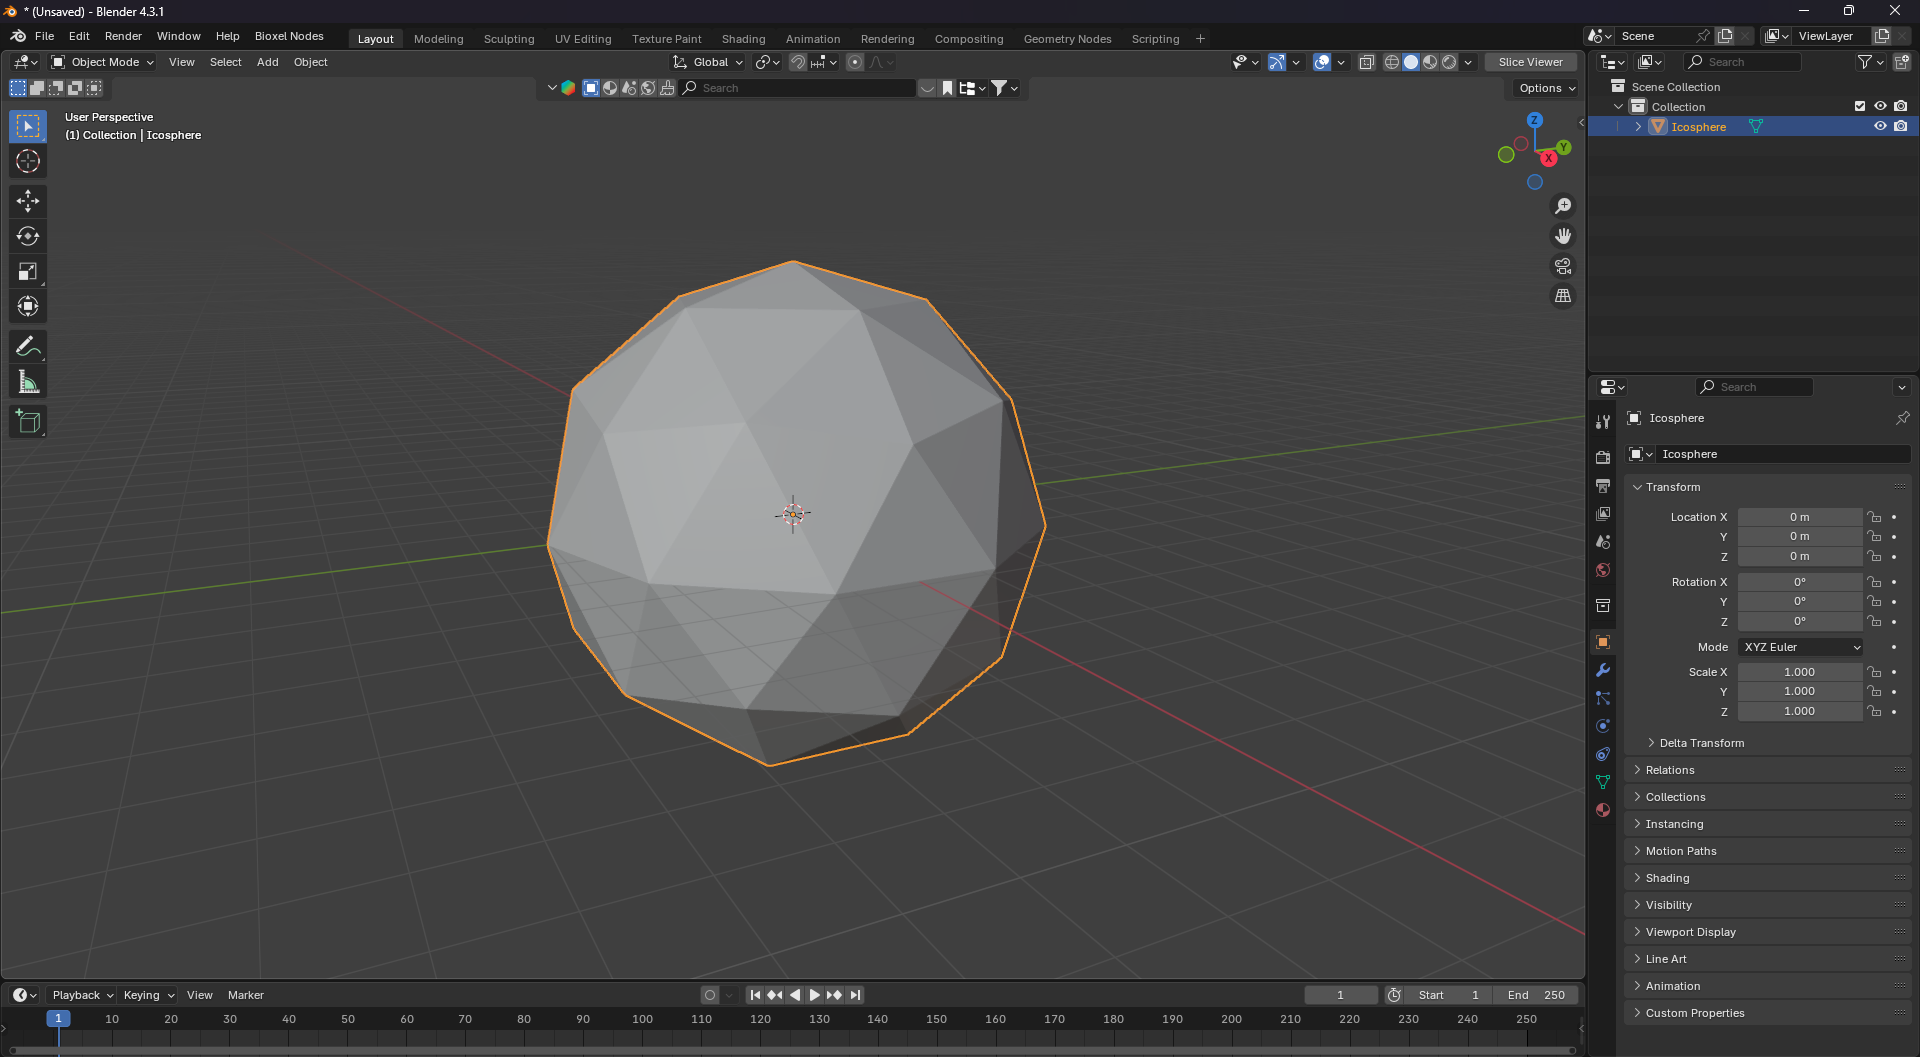Open the World properties tab
The height and width of the screenshot is (1057, 1920).
click(1603, 570)
